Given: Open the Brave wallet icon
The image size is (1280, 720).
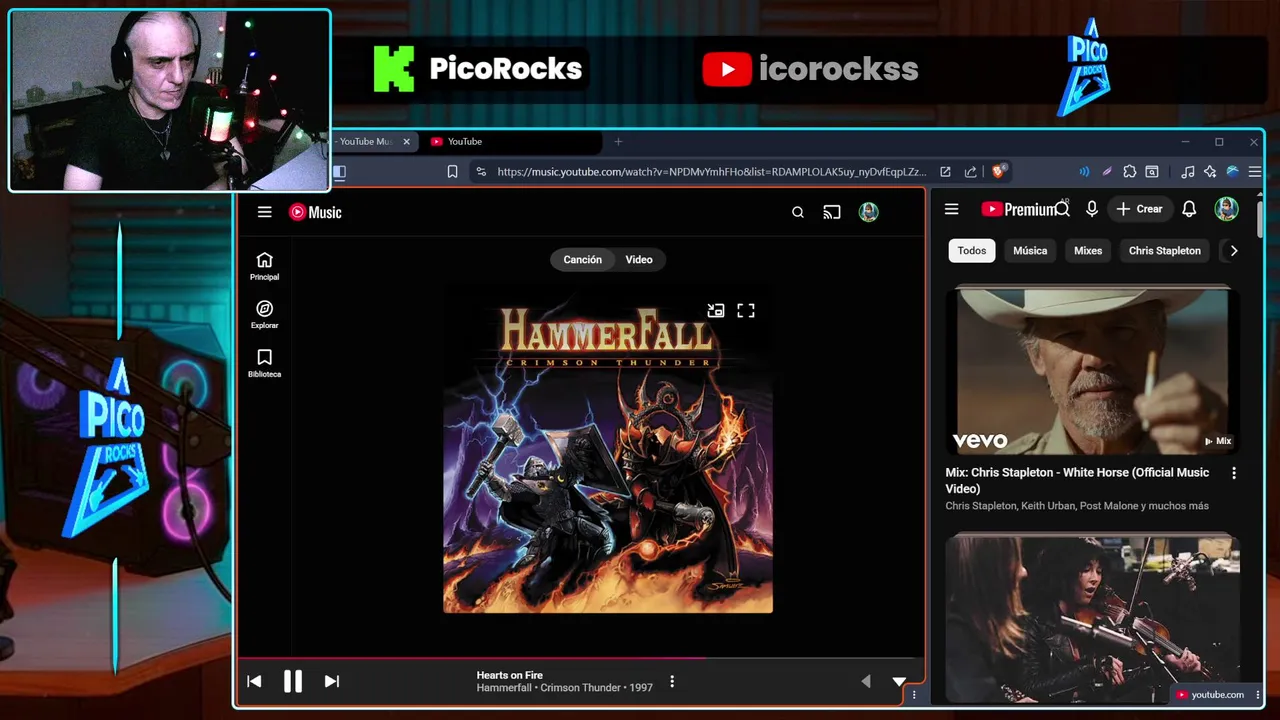Looking at the screenshot, I should coord(1152,172).
